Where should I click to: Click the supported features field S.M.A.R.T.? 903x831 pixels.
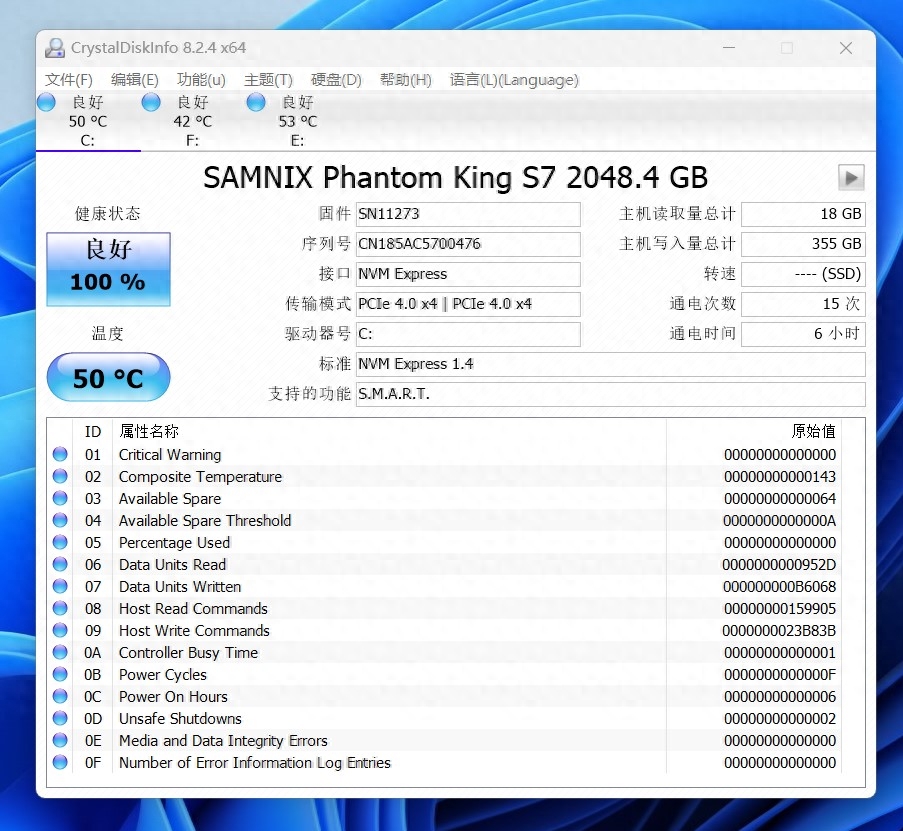610,394
